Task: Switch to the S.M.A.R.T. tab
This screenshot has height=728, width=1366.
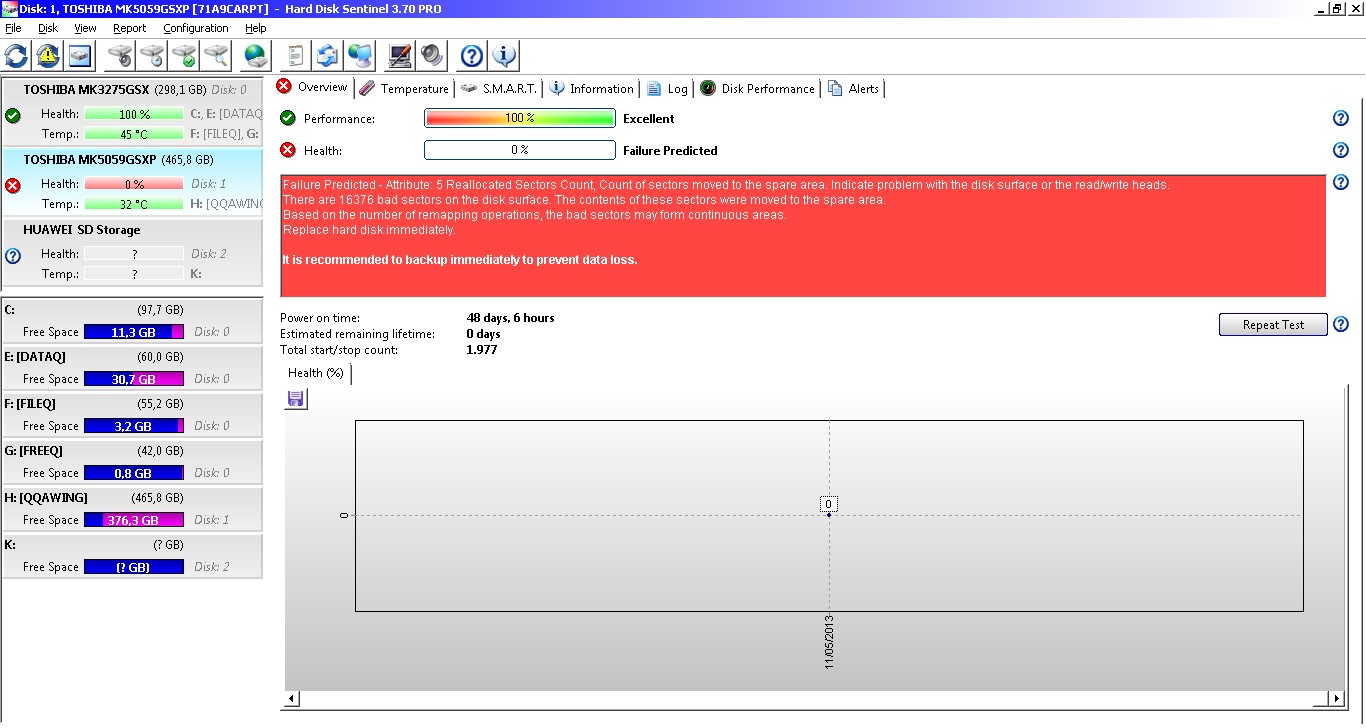Action: tap(499, 89)
